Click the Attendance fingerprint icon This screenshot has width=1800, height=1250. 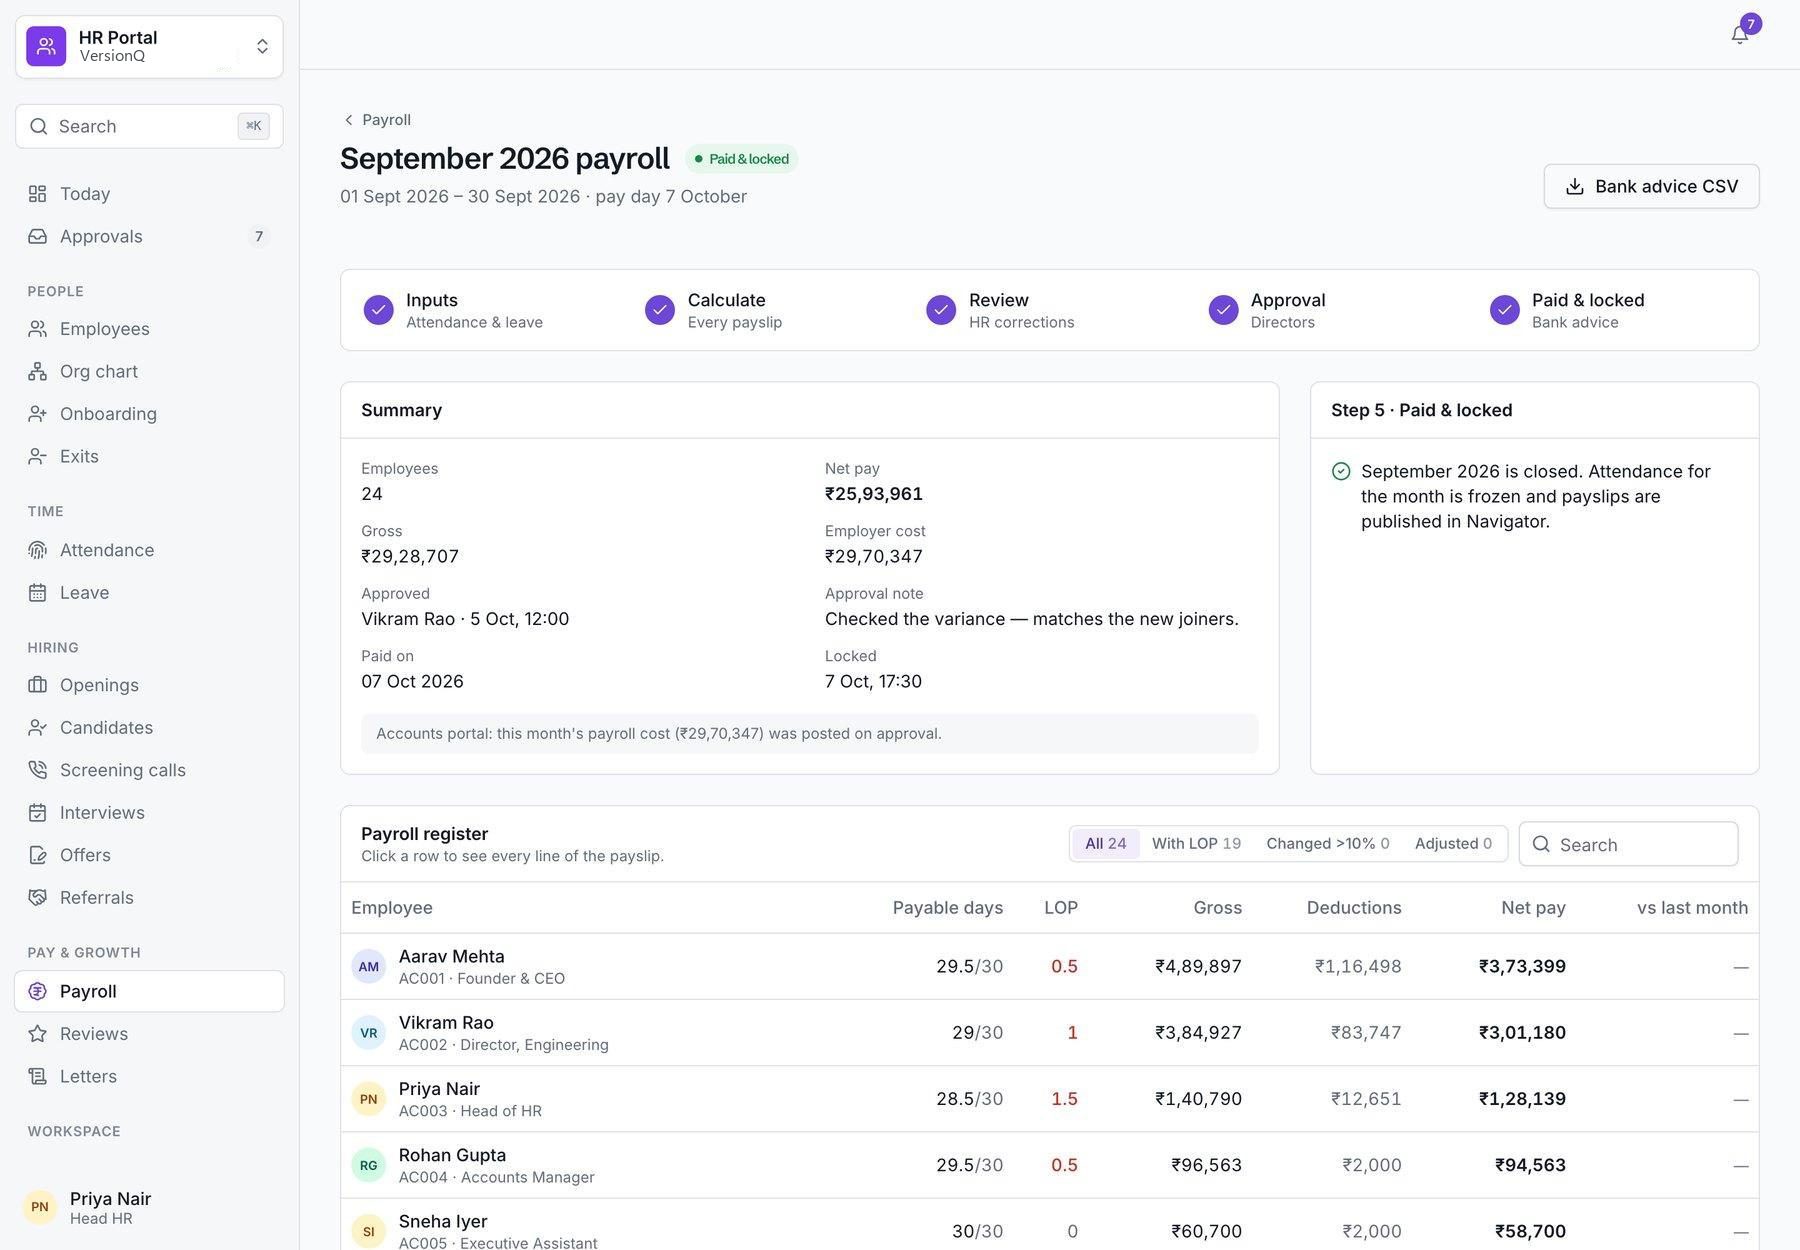point(38,550)
